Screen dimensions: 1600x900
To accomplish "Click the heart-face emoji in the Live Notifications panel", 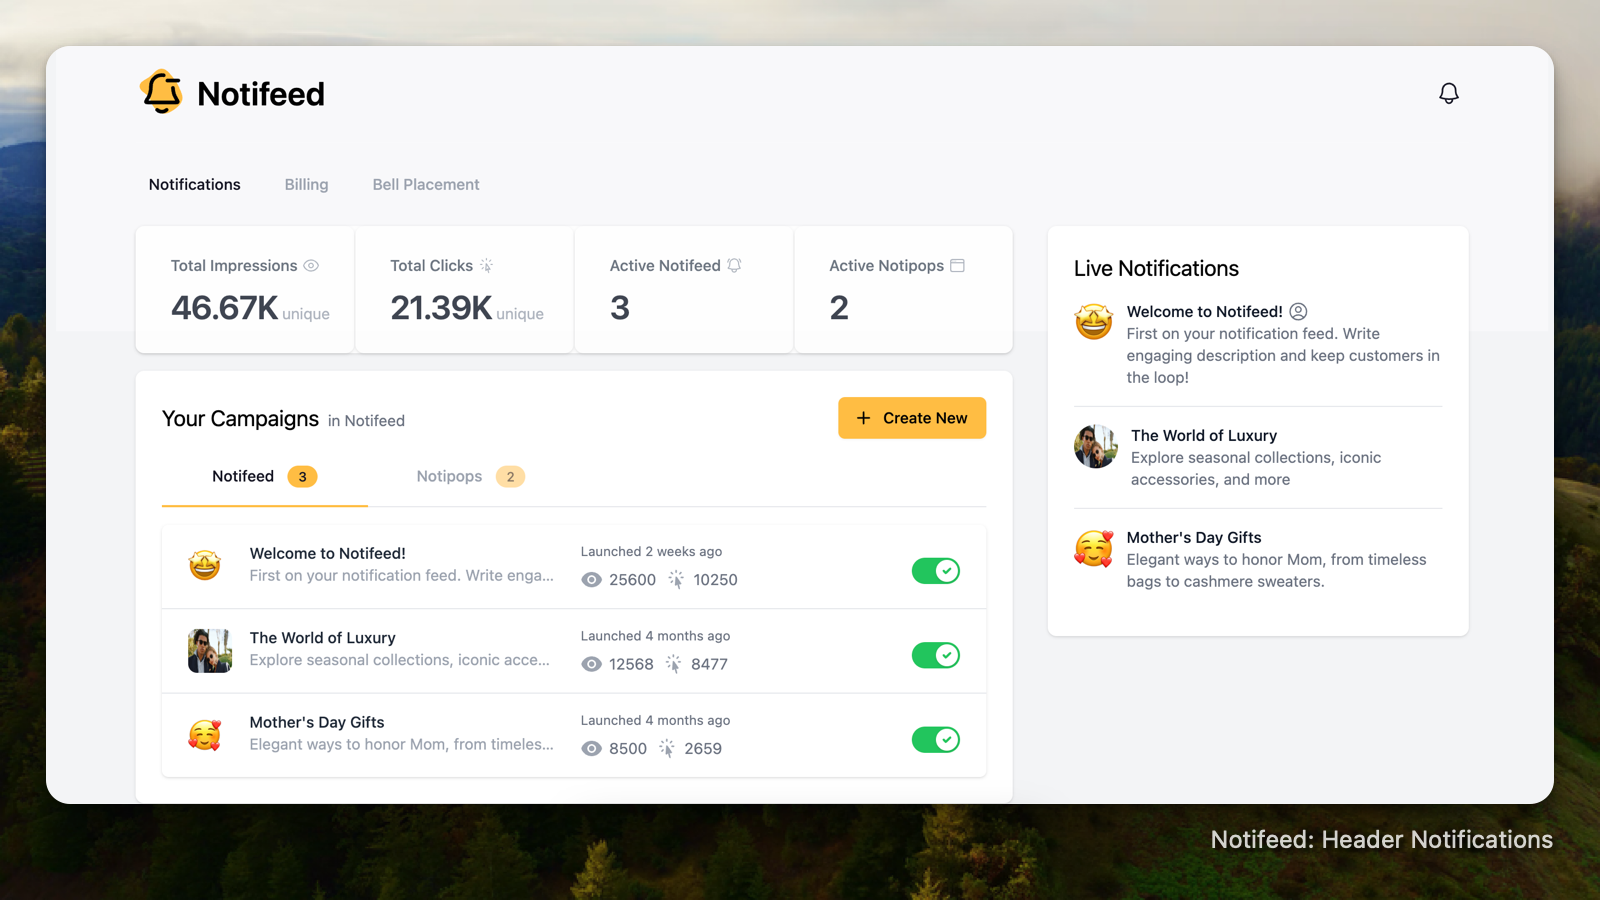I will point(1094,549).
